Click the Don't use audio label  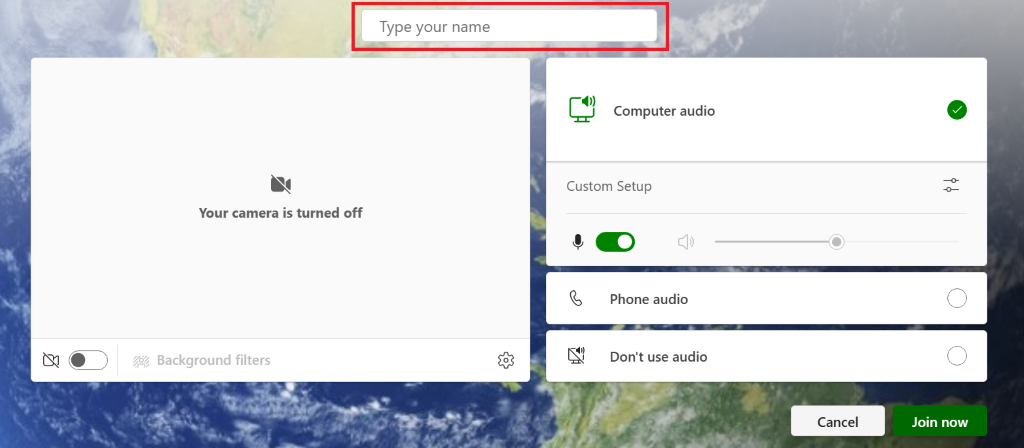(x=658, y=357)
